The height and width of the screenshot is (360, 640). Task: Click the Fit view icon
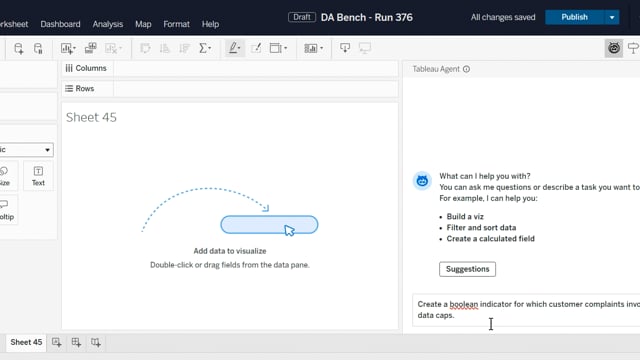click(276, 48)
